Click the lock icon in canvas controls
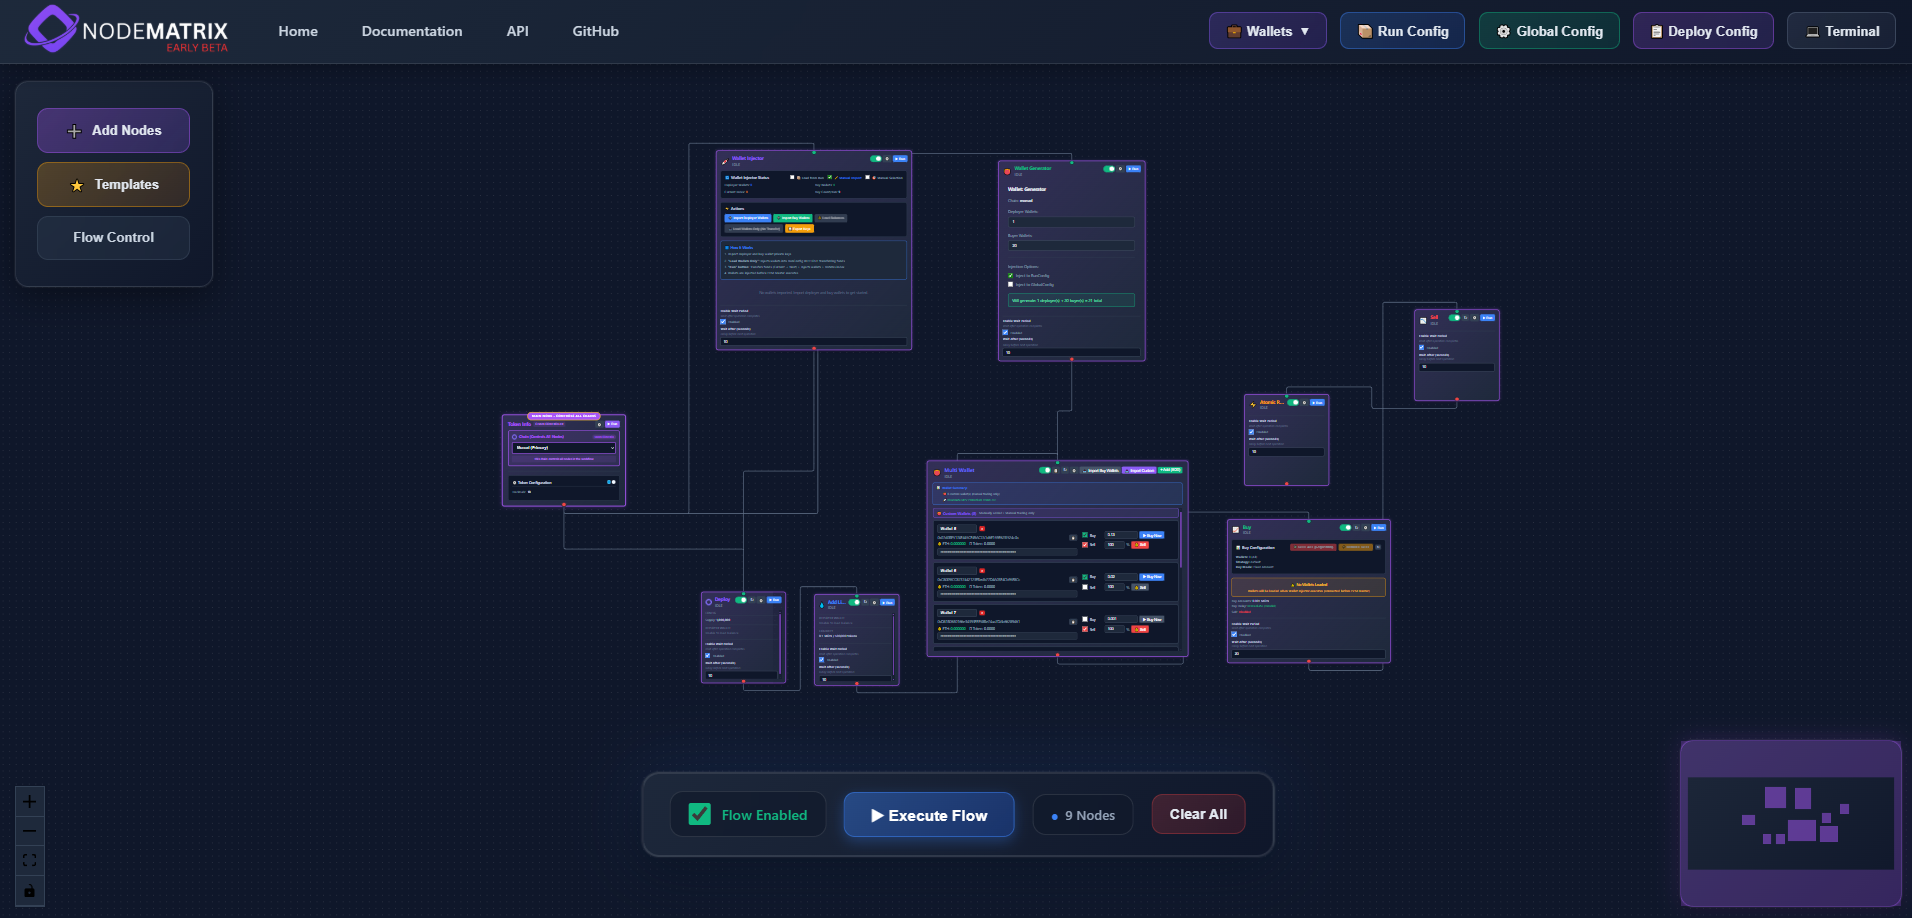This screenshot has height=918, width=1912. 29,891
